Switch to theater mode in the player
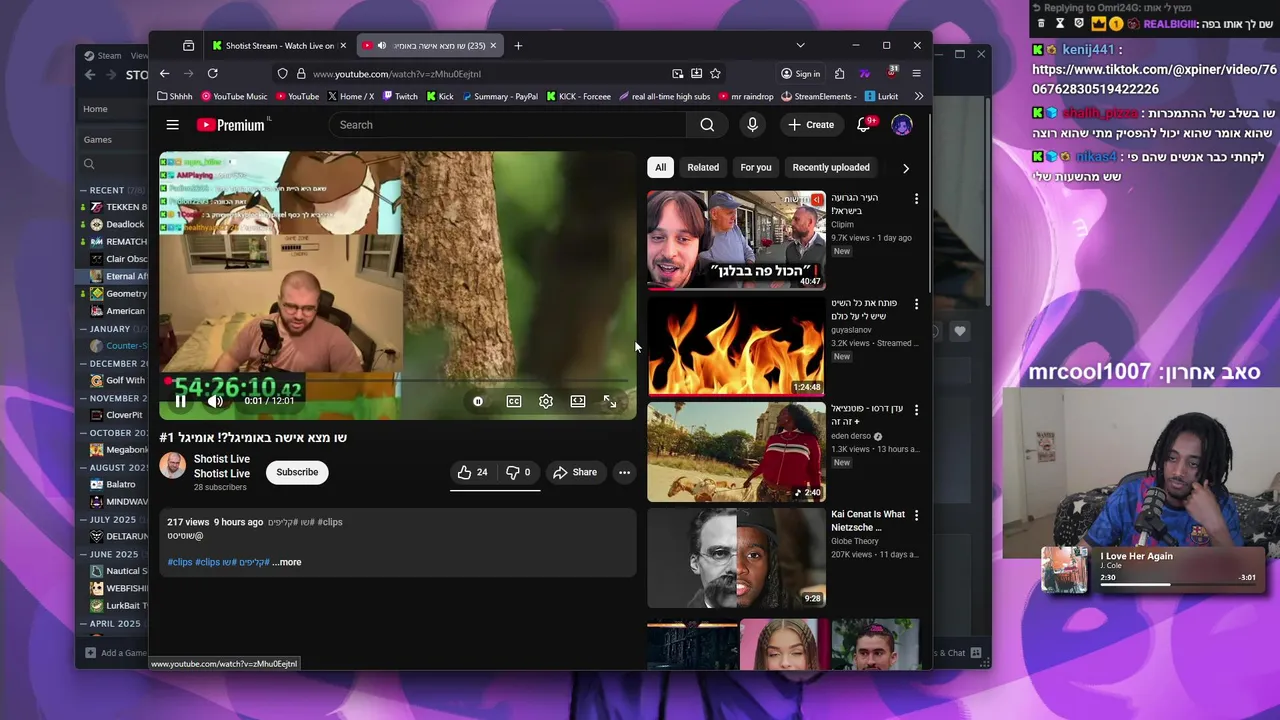This screenshot has height=720, width=1280. click(578, 401)
